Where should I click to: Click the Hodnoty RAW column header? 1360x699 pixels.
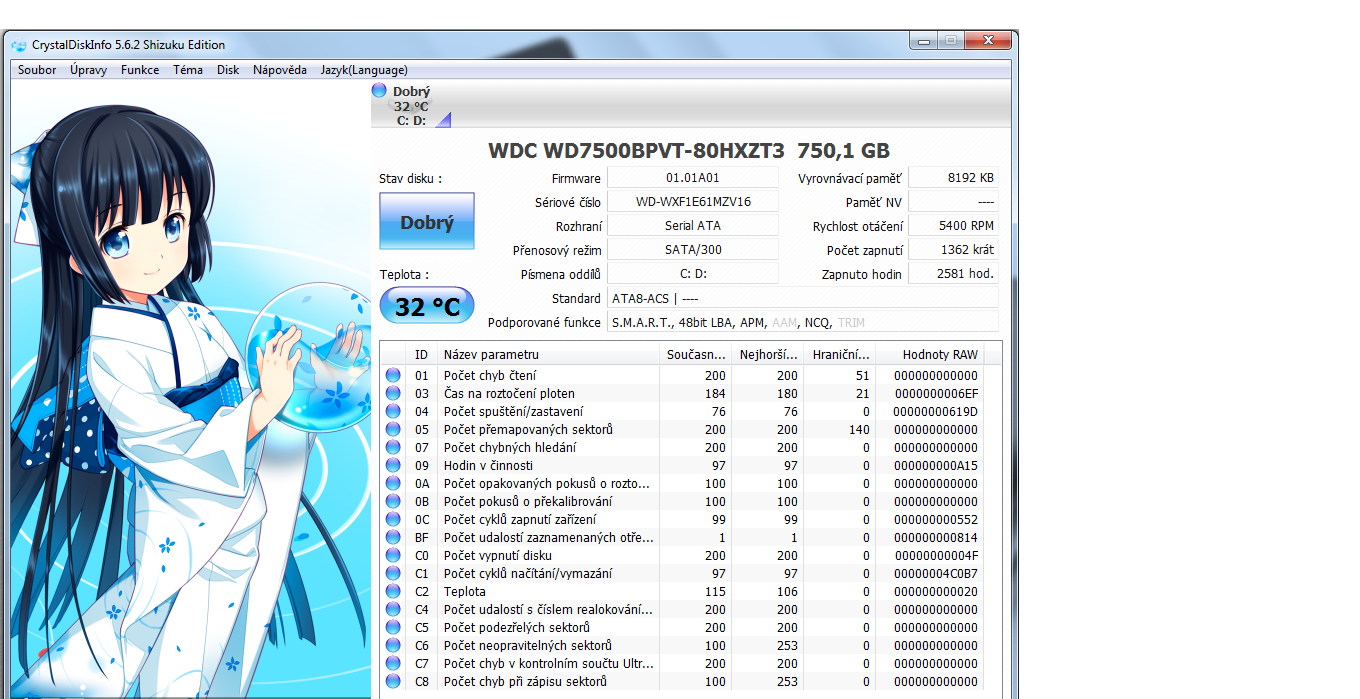tap(930, 354)
